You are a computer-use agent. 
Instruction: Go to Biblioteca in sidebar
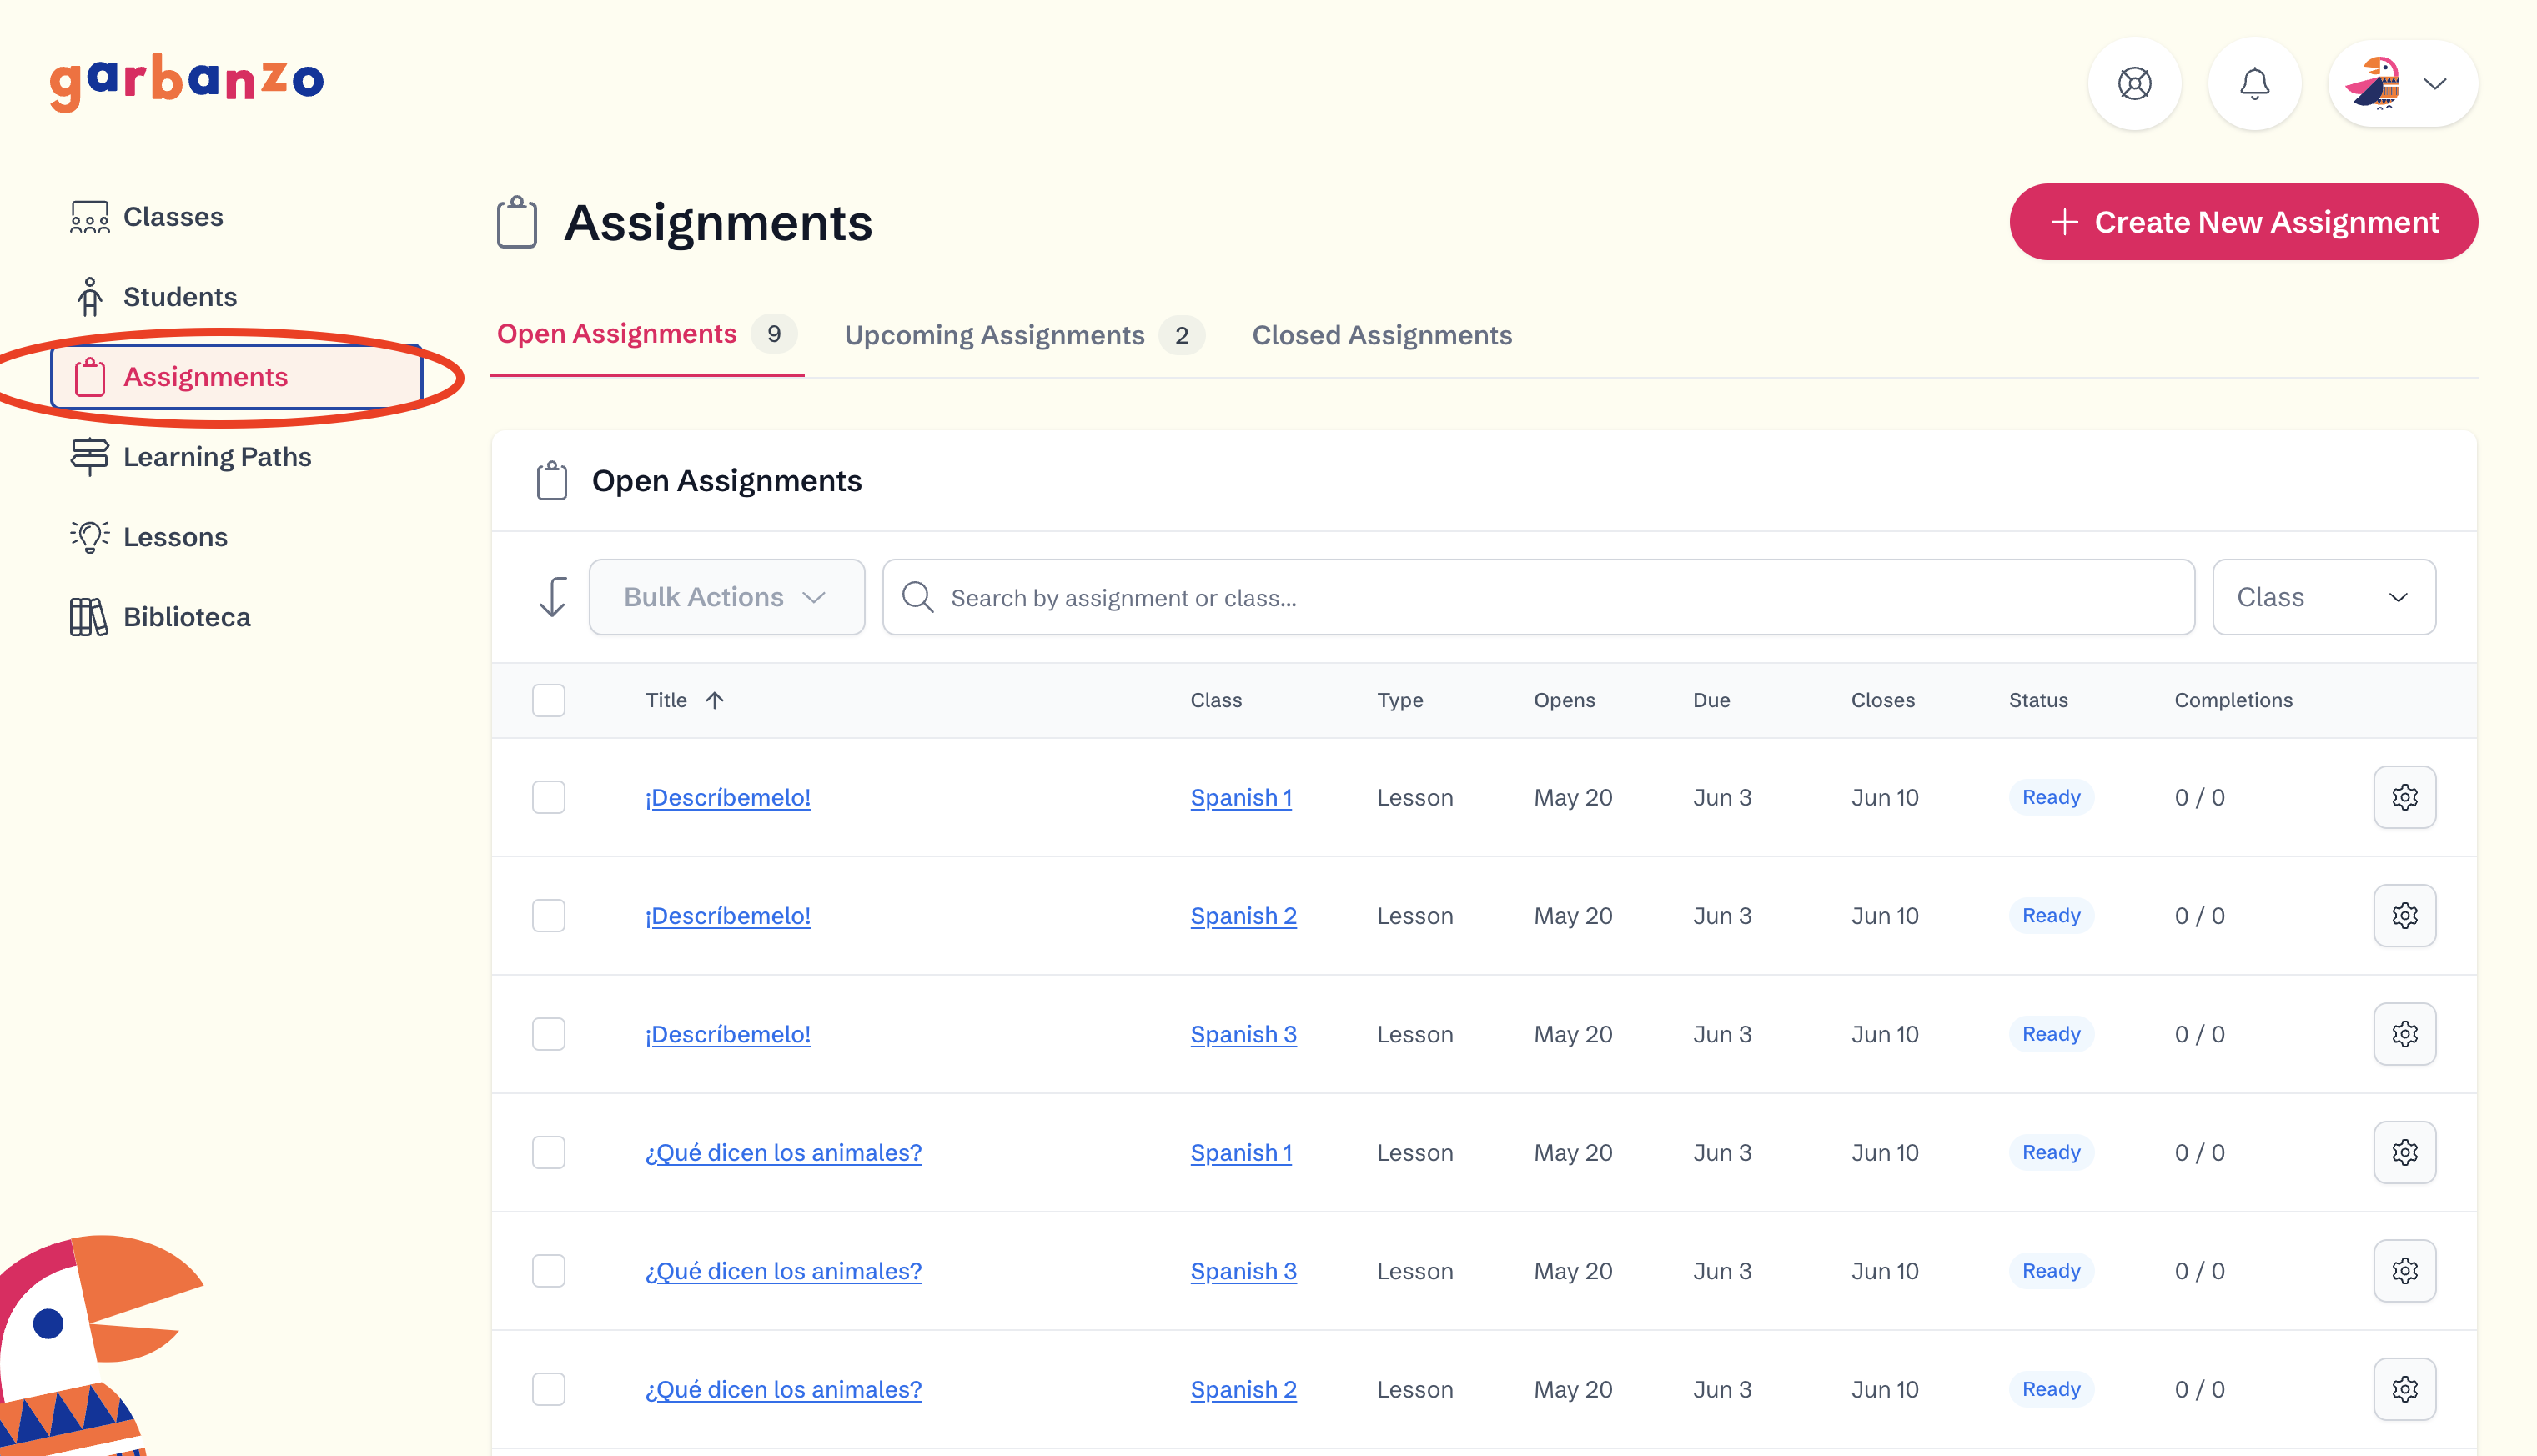[186, 617]
